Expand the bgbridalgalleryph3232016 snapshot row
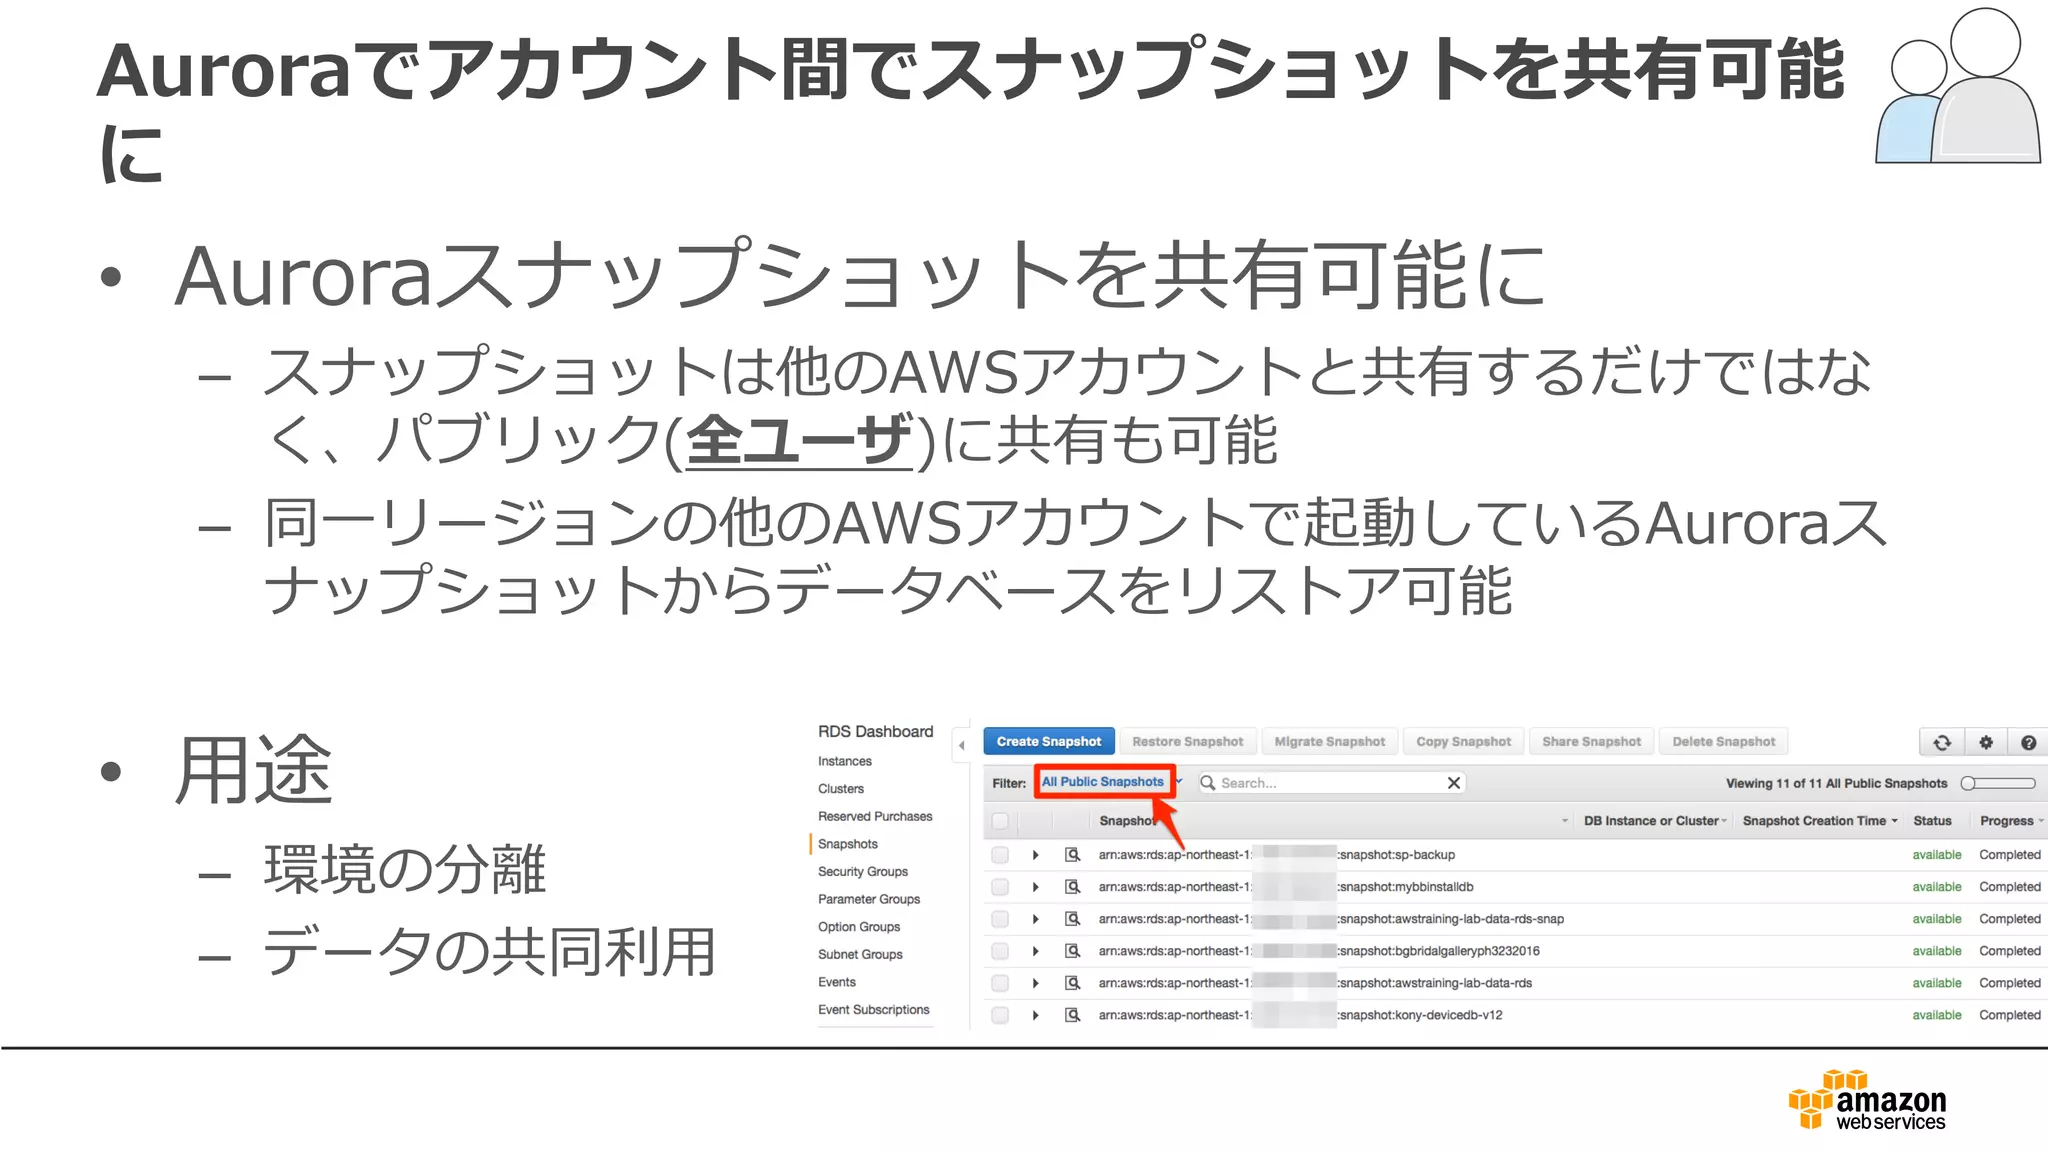Screen dimensions: 2048x1152 point(1035,951)
